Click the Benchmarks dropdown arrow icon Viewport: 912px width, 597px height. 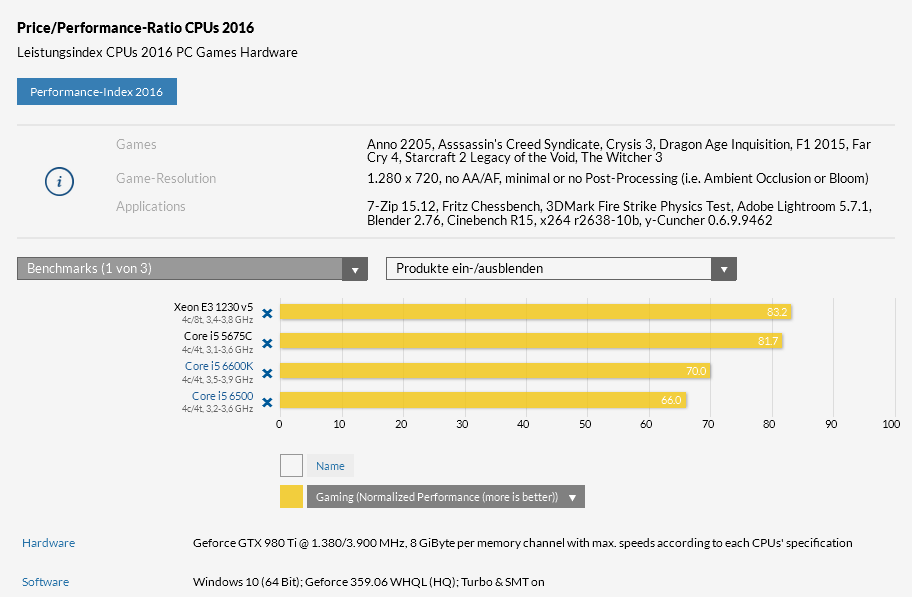pos(355,269)
